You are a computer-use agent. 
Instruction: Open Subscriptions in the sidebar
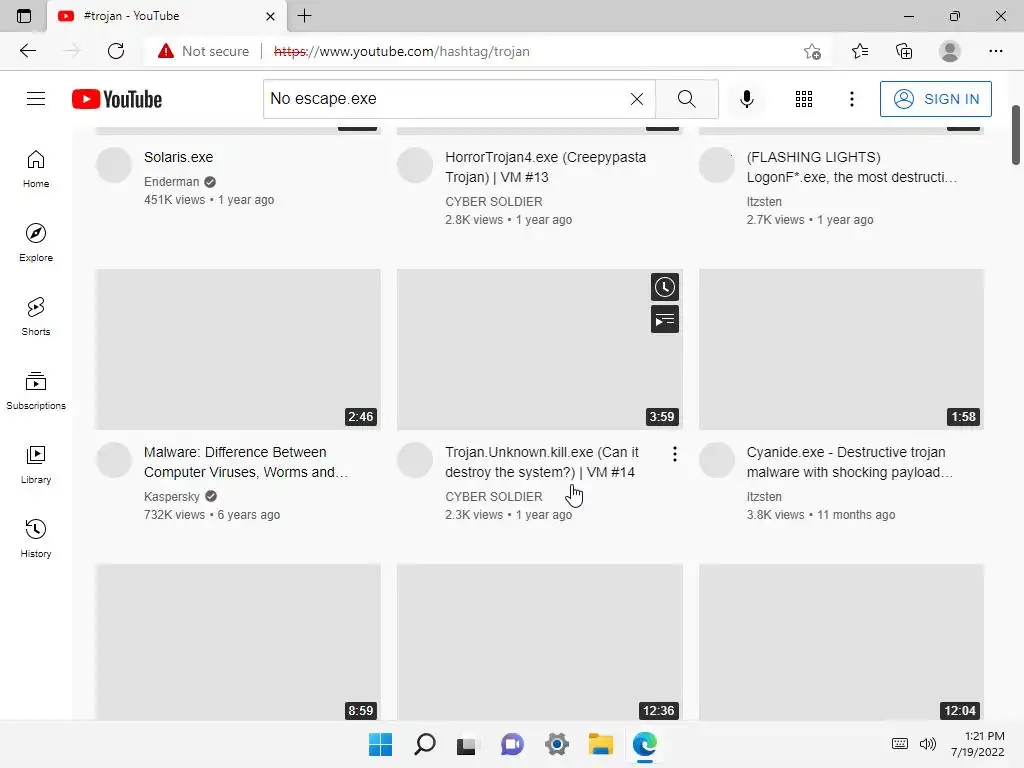[36, 391]
